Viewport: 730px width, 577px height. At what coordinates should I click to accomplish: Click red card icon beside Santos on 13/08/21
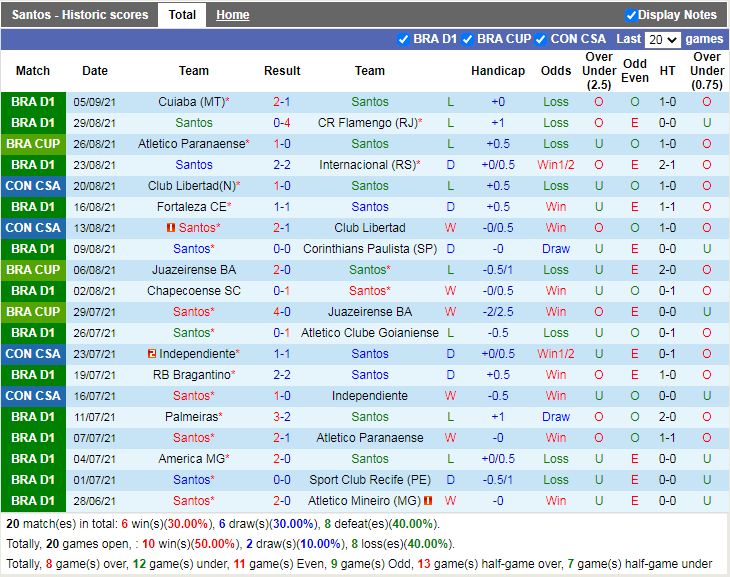pos(171,228)
